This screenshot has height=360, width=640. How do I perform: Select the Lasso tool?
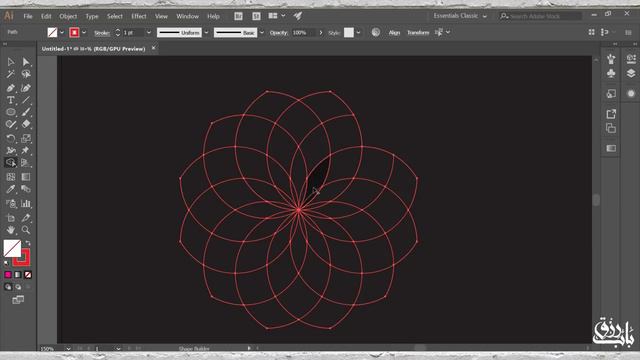(26, 74)
